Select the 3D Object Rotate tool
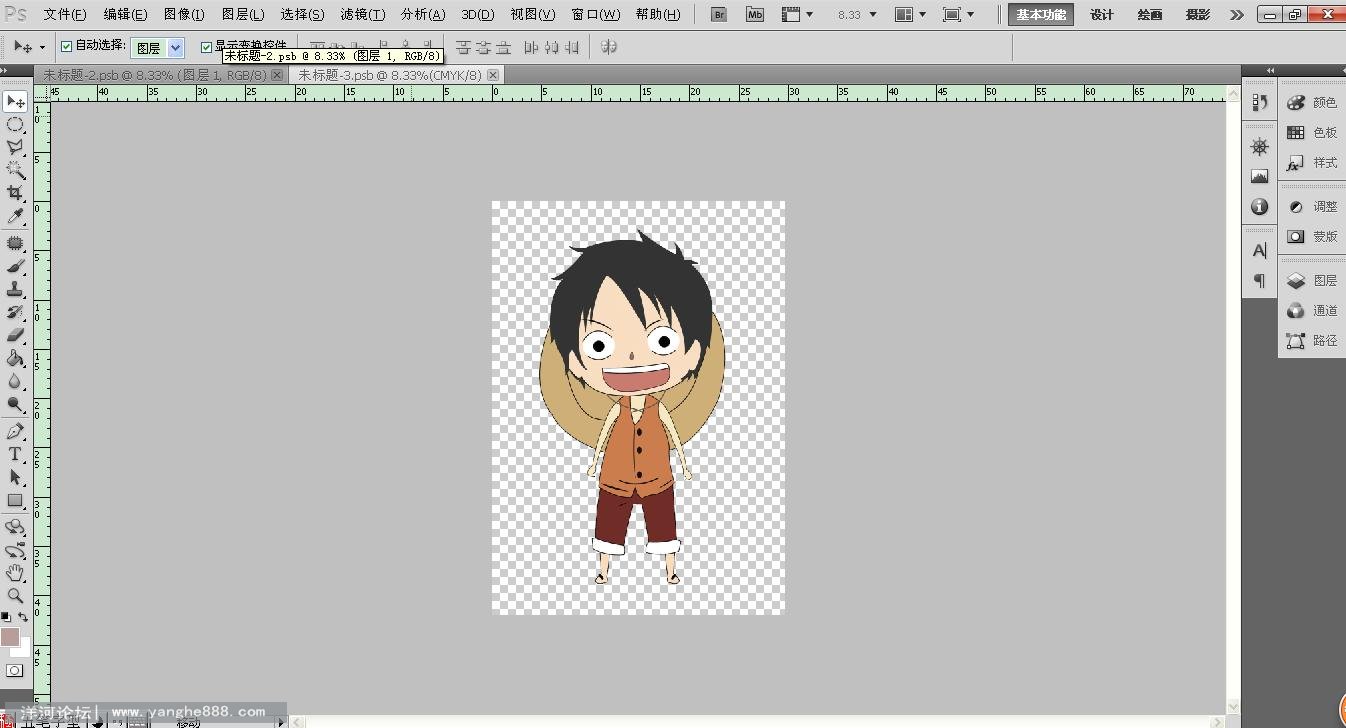This screenshot has height=728, width=1346. click(15, 527)
